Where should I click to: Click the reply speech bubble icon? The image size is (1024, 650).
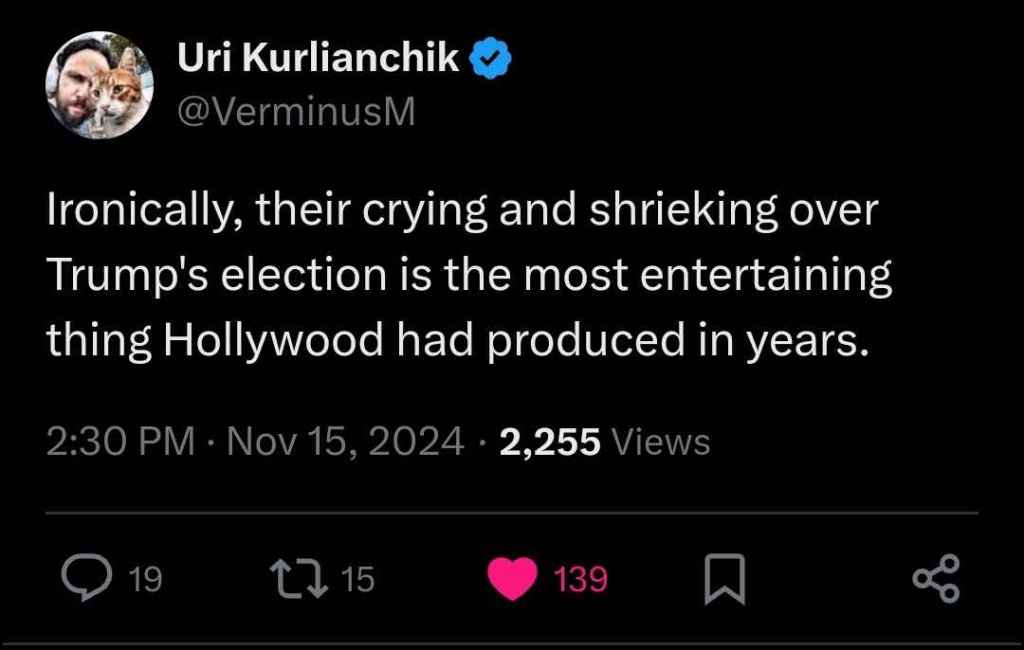click(x=89, y=579)
